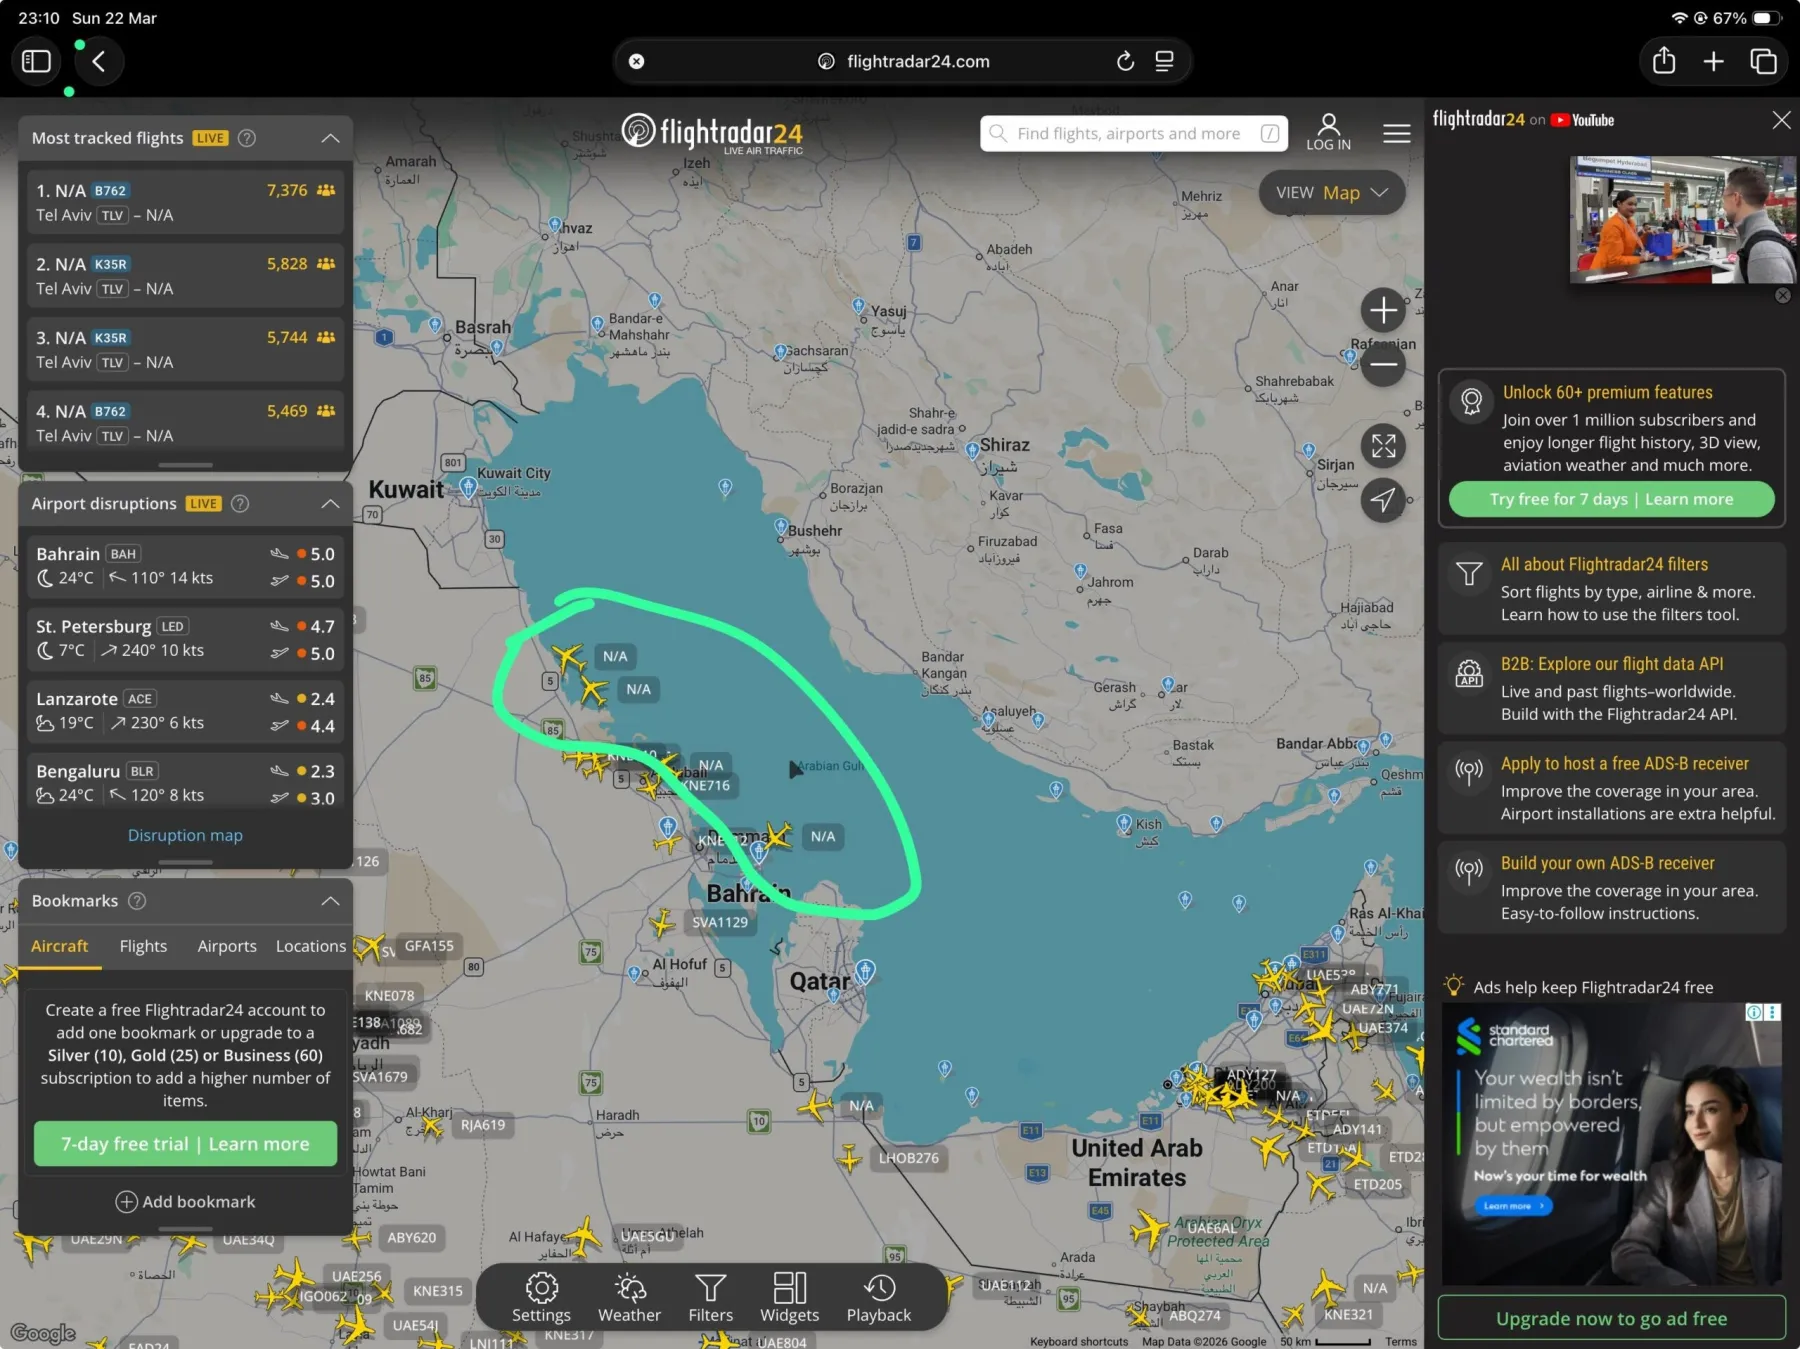
Task: Collapse the Bookmarks panel
Action: (330, 901)
